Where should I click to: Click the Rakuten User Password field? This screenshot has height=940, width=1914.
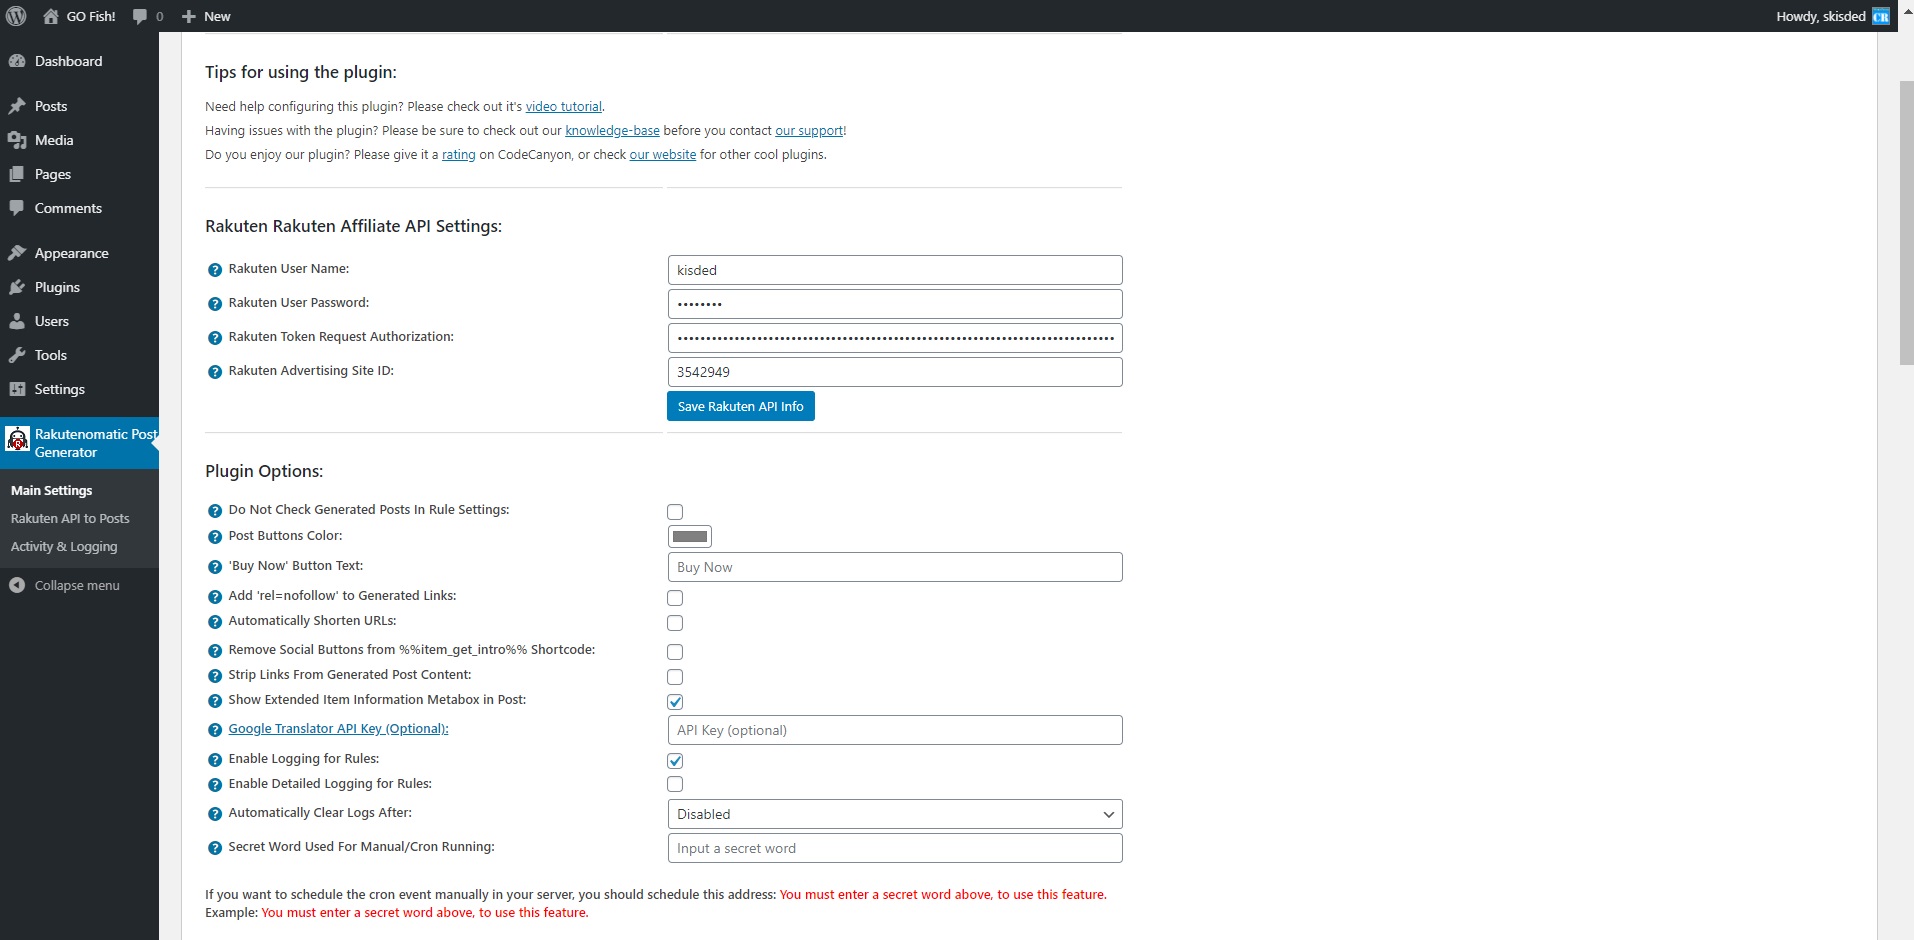point(894,304)
